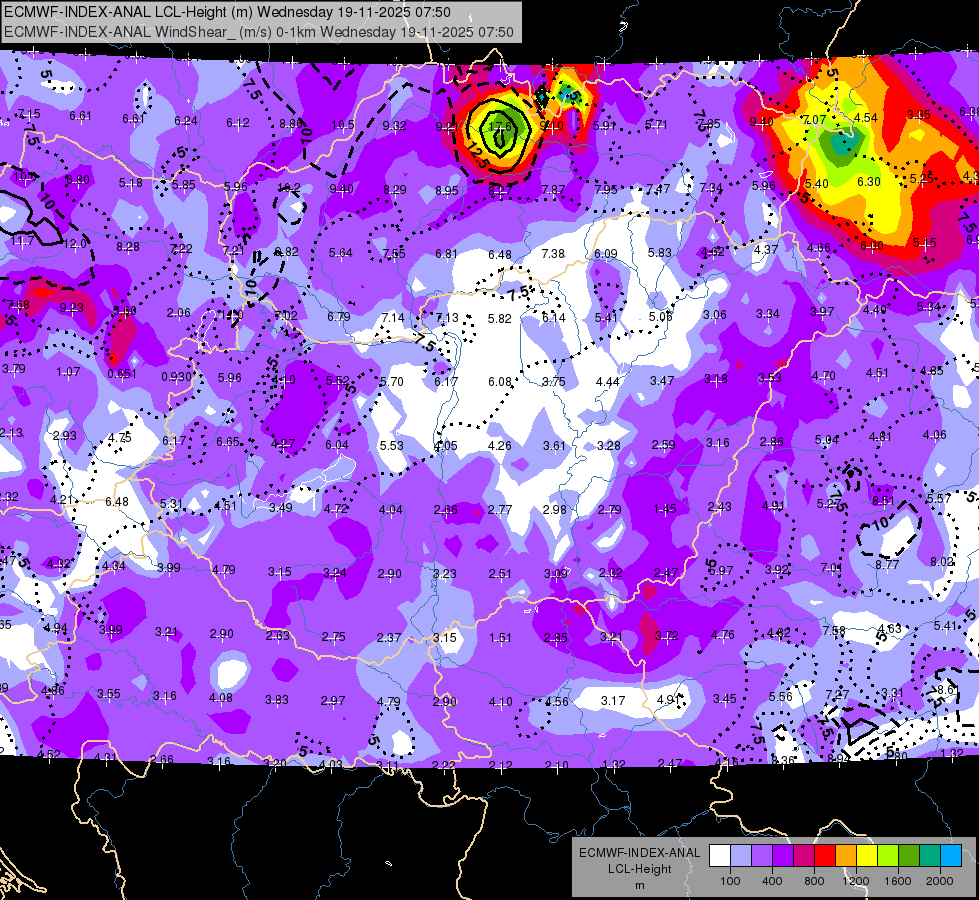Image resolution: width=979 pixels, height=900 pixels.
Task: Click the 8.02 value near the right edge
Action: tap(942, 561)
